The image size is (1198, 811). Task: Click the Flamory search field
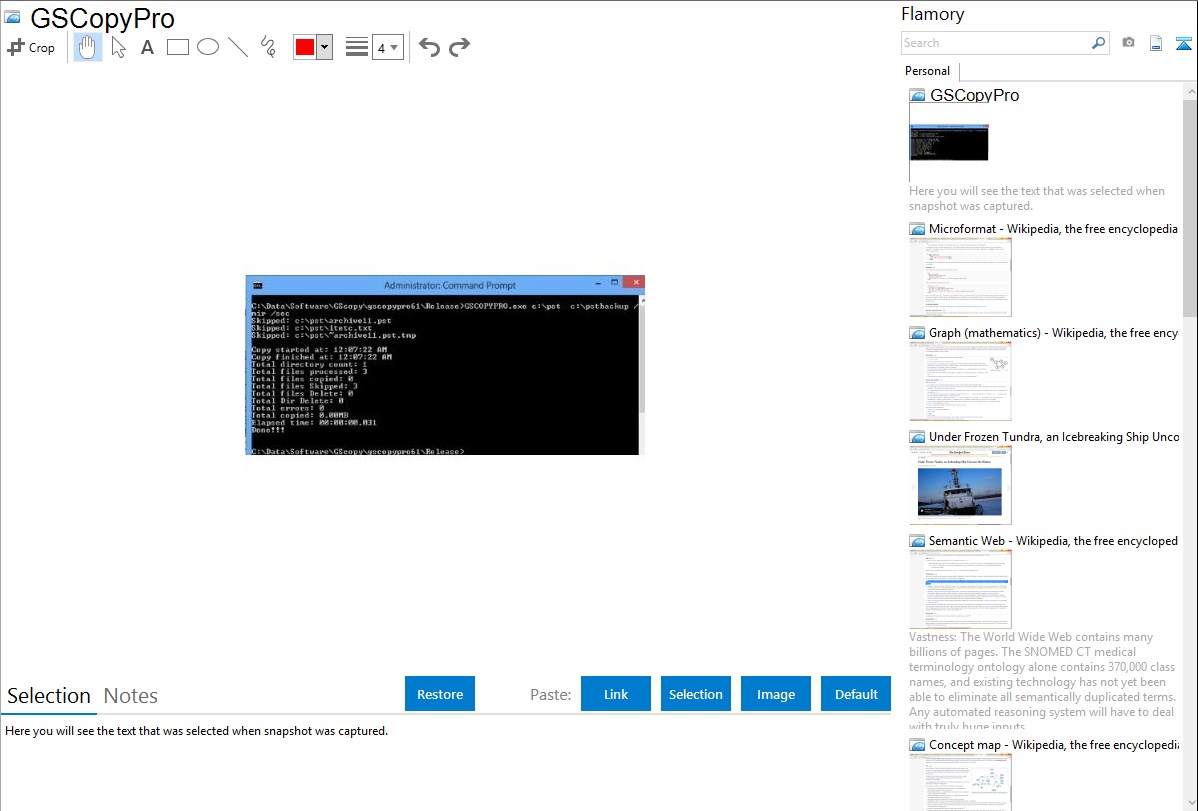[996, 43]
